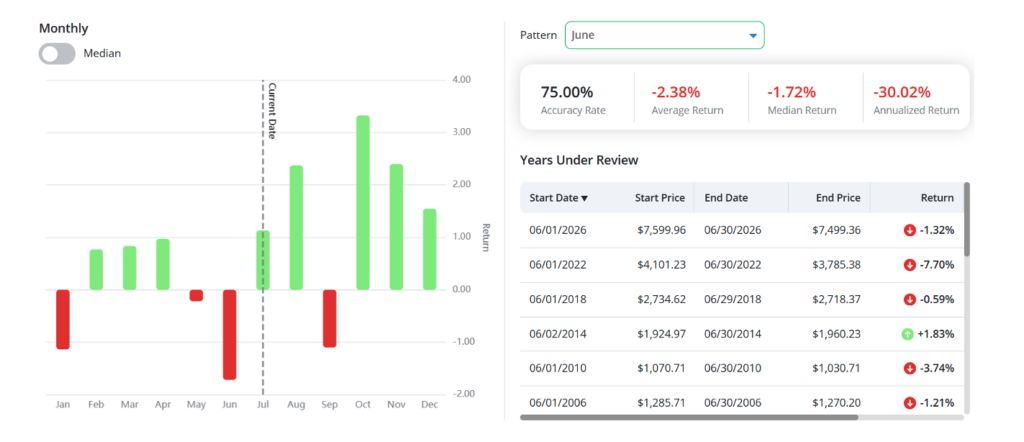
Task: Click the Oct label on chart axis
Action: click(362, 405)
